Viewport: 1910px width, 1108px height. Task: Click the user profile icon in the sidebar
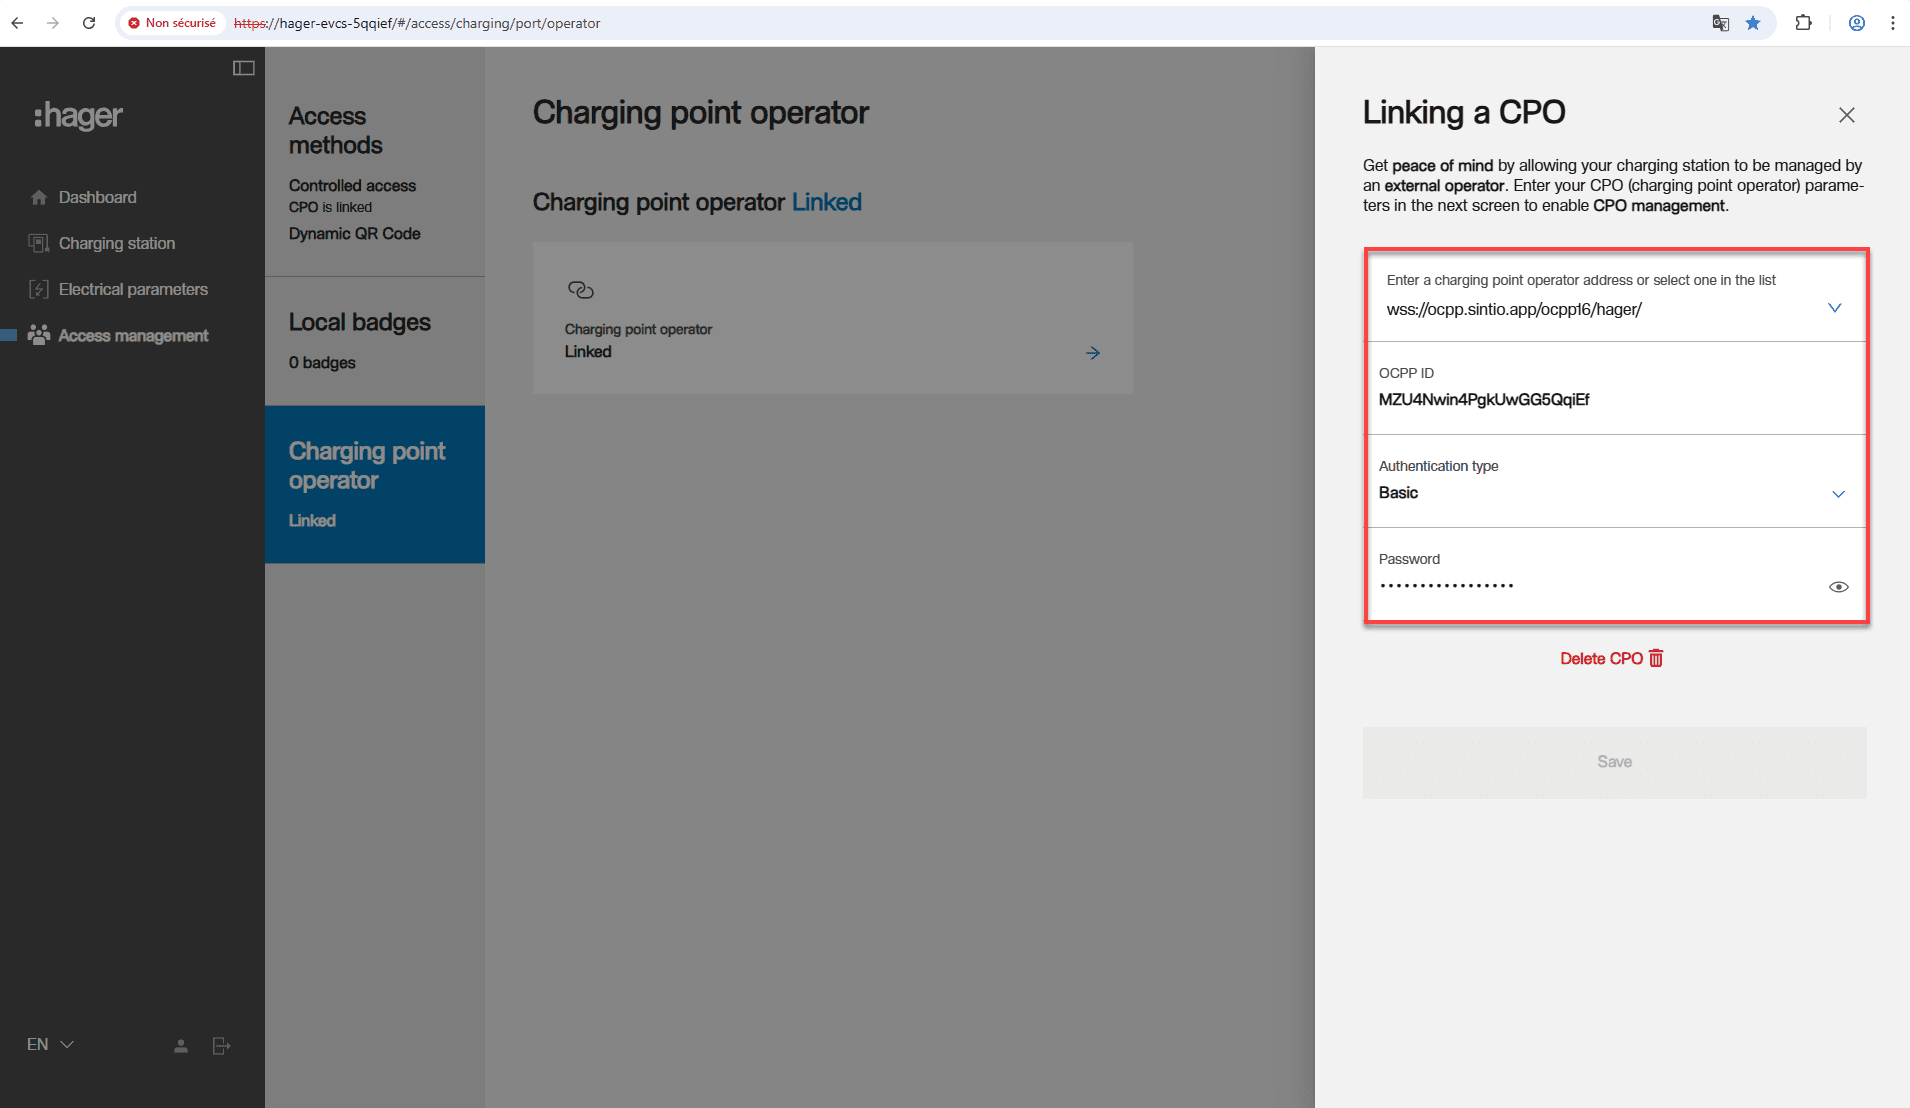181,1046
